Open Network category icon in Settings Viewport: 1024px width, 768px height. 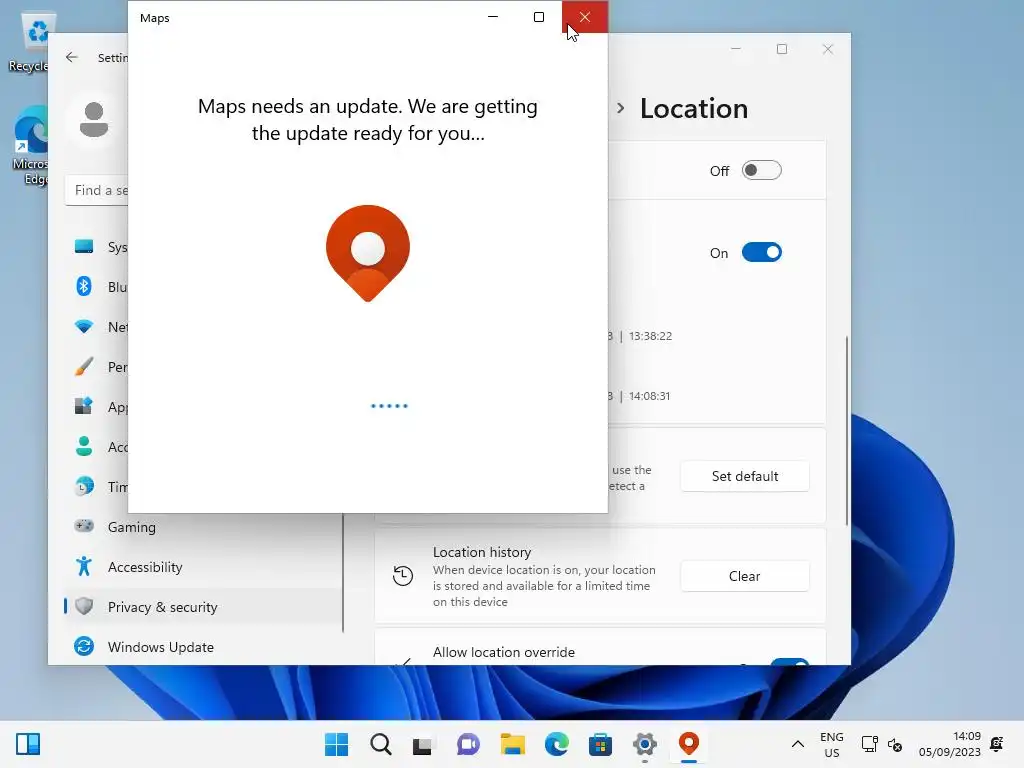[84, 327]
